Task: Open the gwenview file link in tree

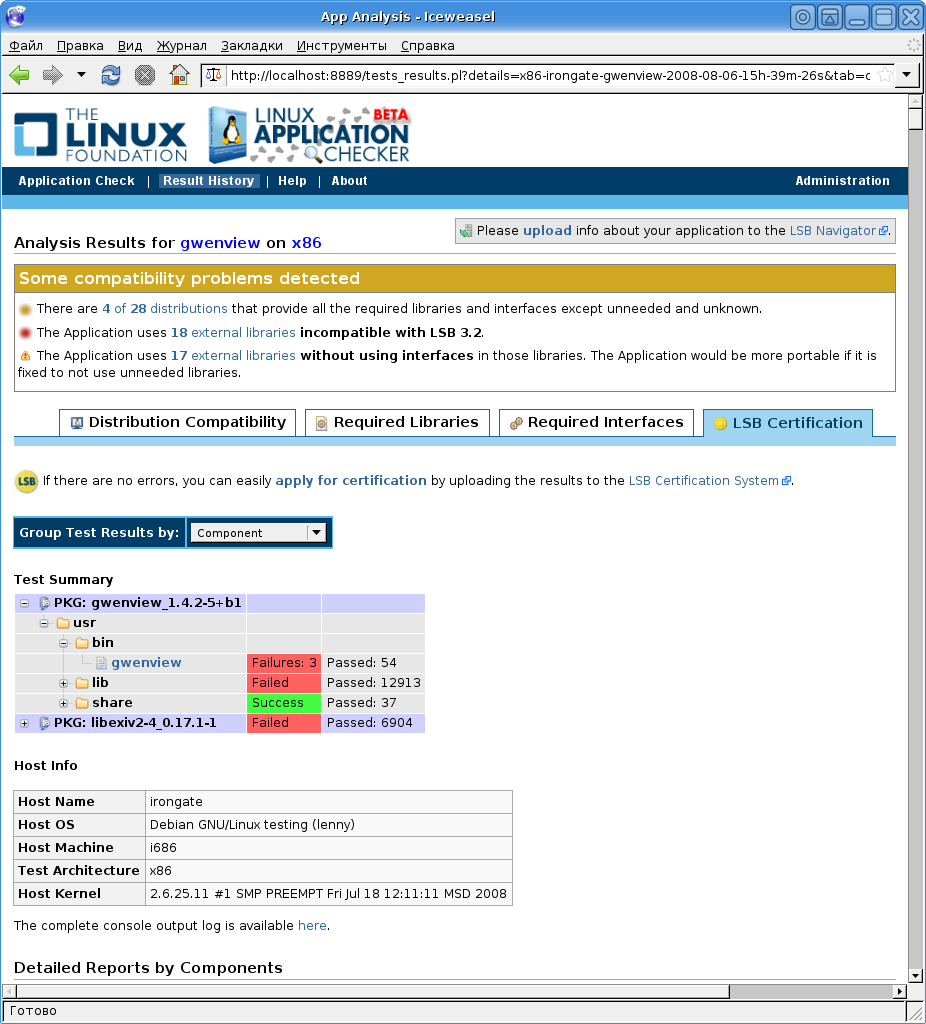Action: [146, 663]
